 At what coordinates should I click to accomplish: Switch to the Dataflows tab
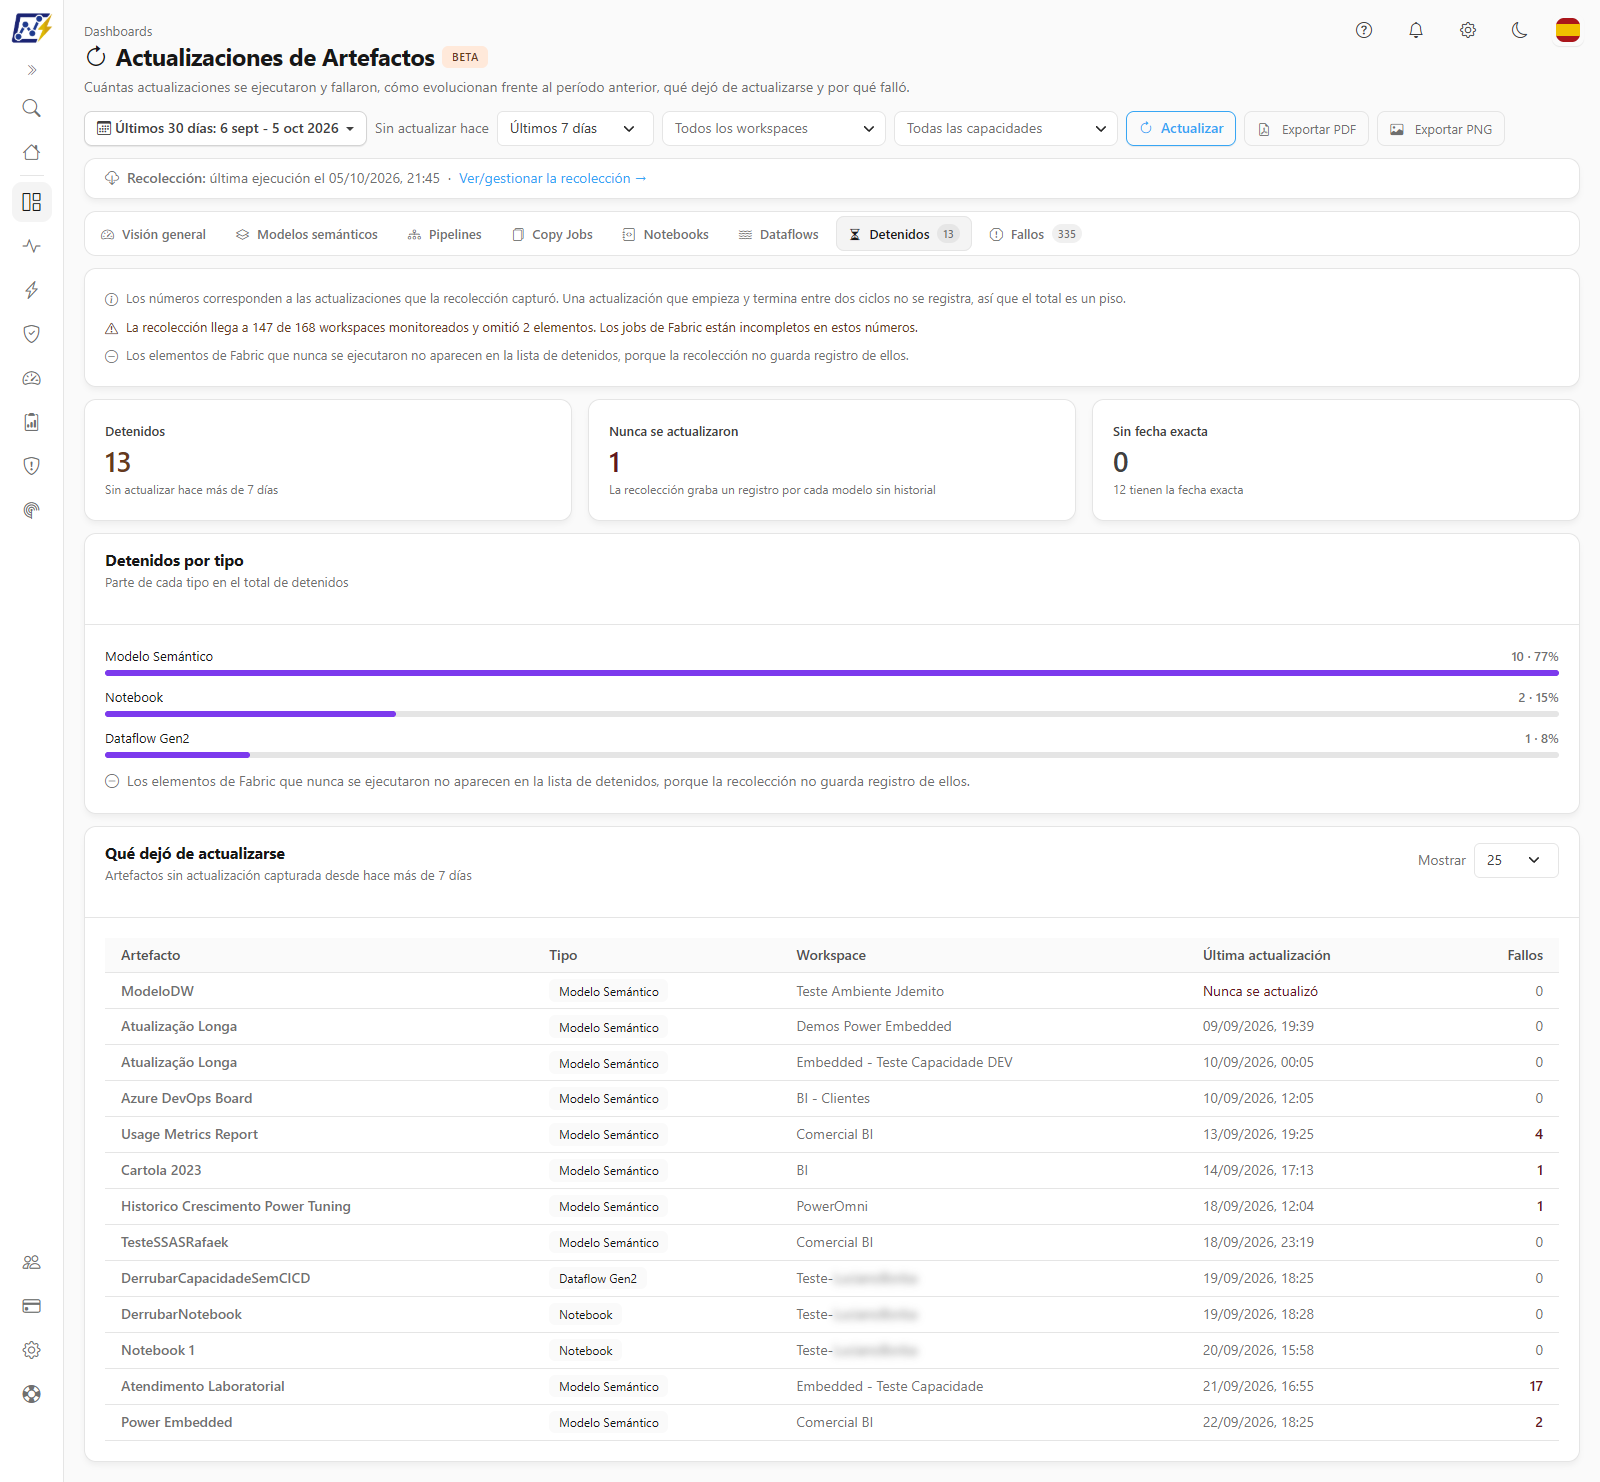(779, 234)
